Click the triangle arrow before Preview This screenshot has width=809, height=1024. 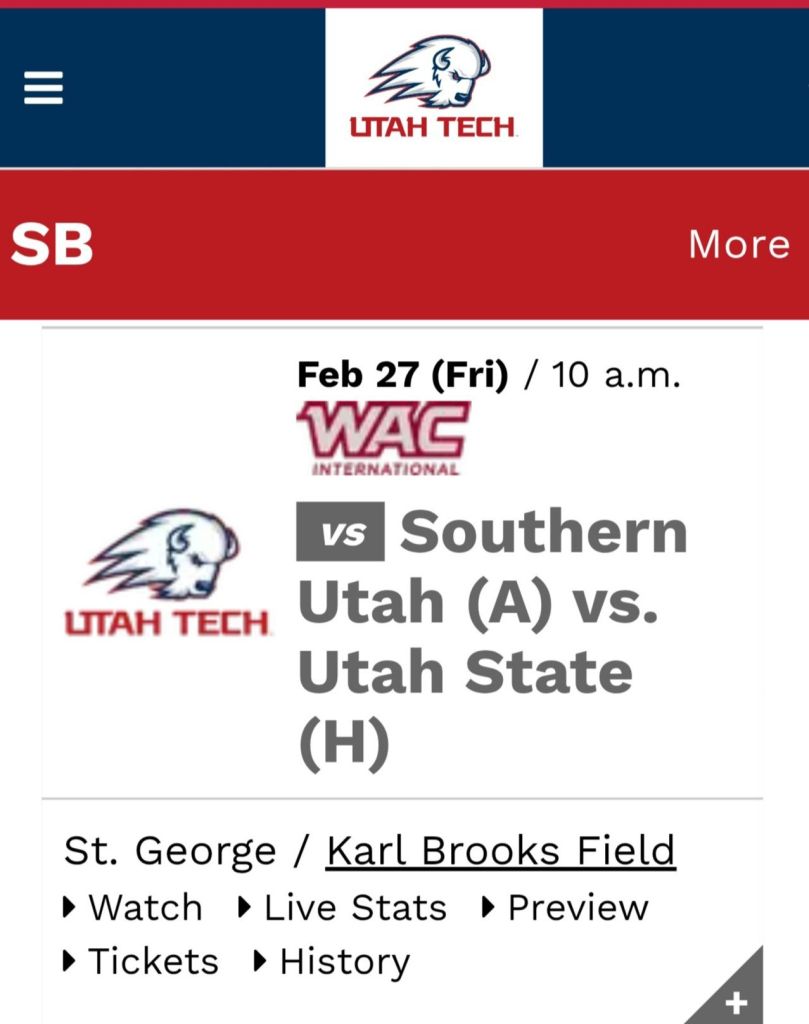click(x=489, y=907)
